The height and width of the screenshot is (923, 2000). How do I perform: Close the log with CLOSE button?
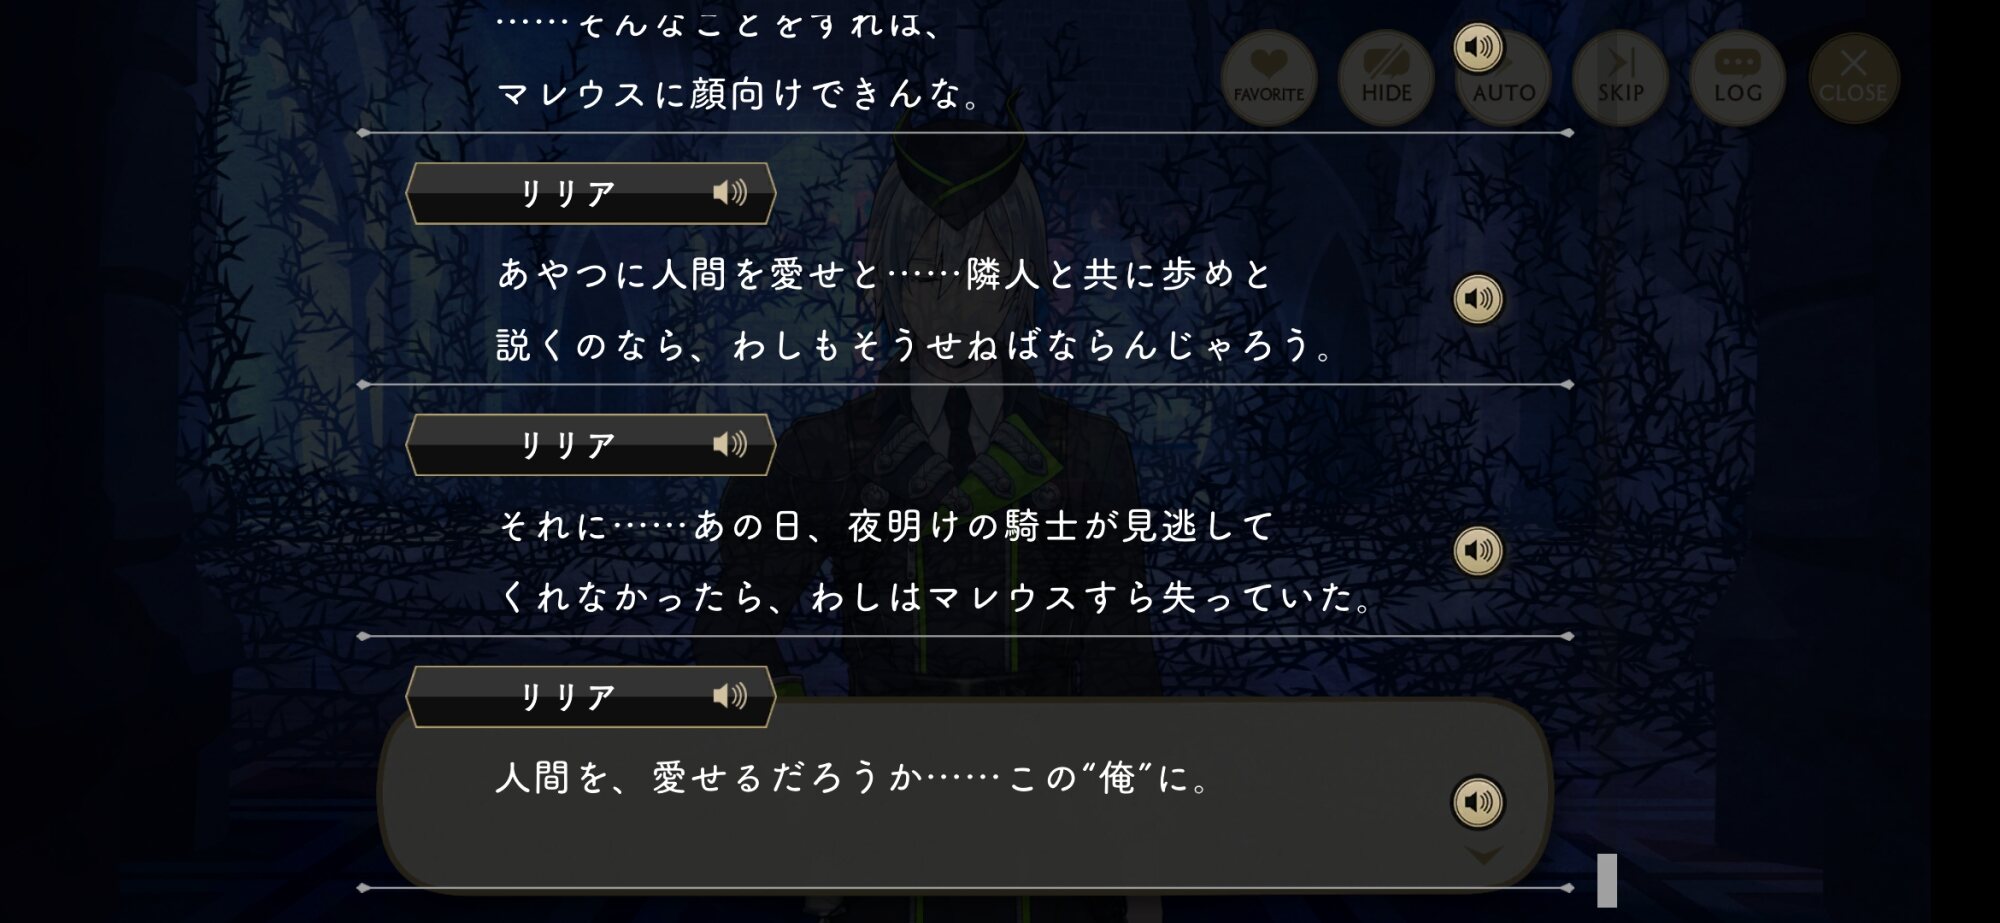[1853, 78]
